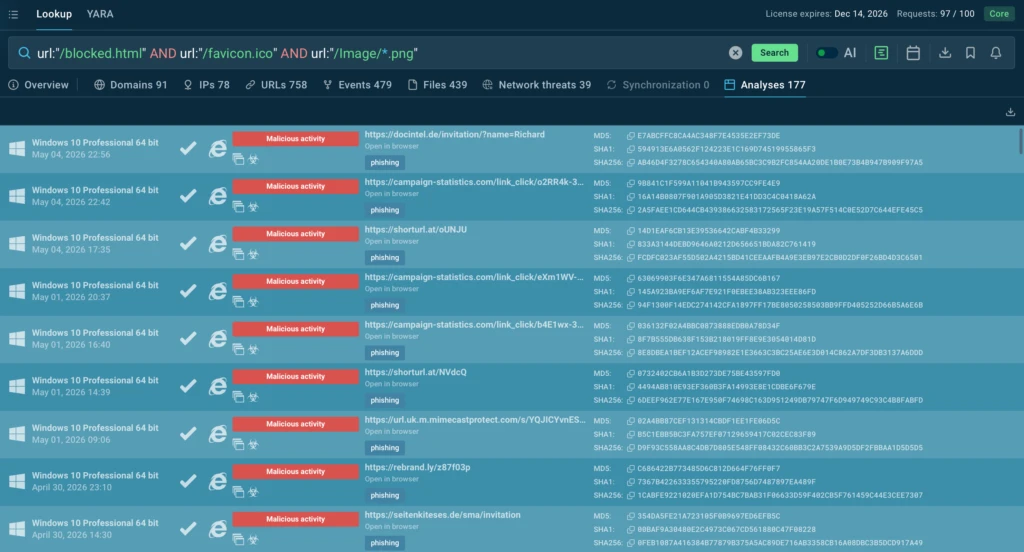Copy SHA1 hash of docintel.de row

pyautogui.click(x=630, y=149)
